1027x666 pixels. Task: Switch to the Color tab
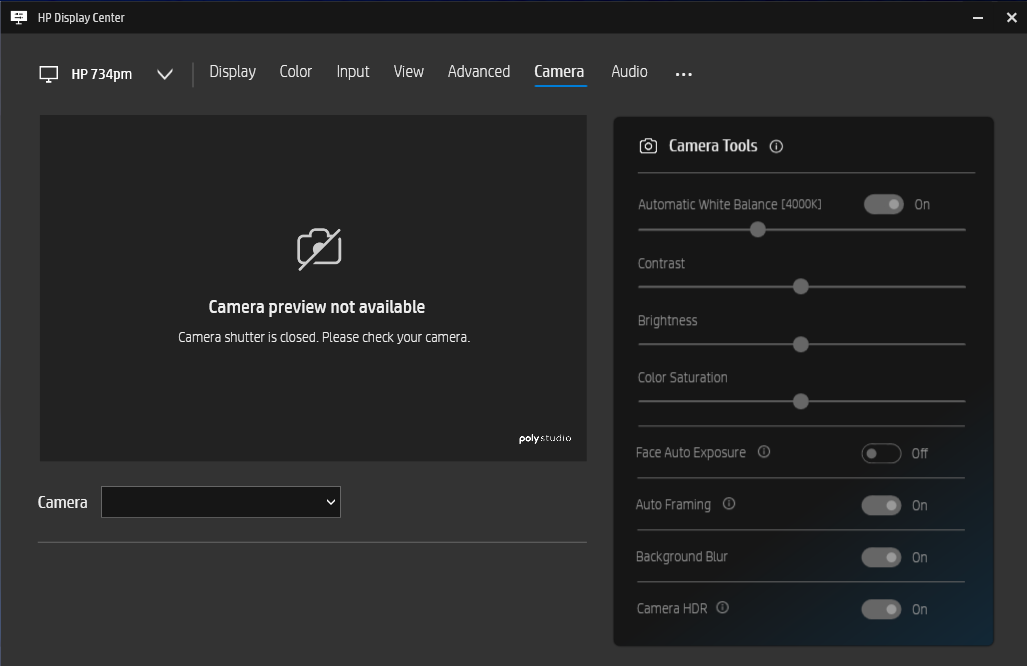[295, 71]
